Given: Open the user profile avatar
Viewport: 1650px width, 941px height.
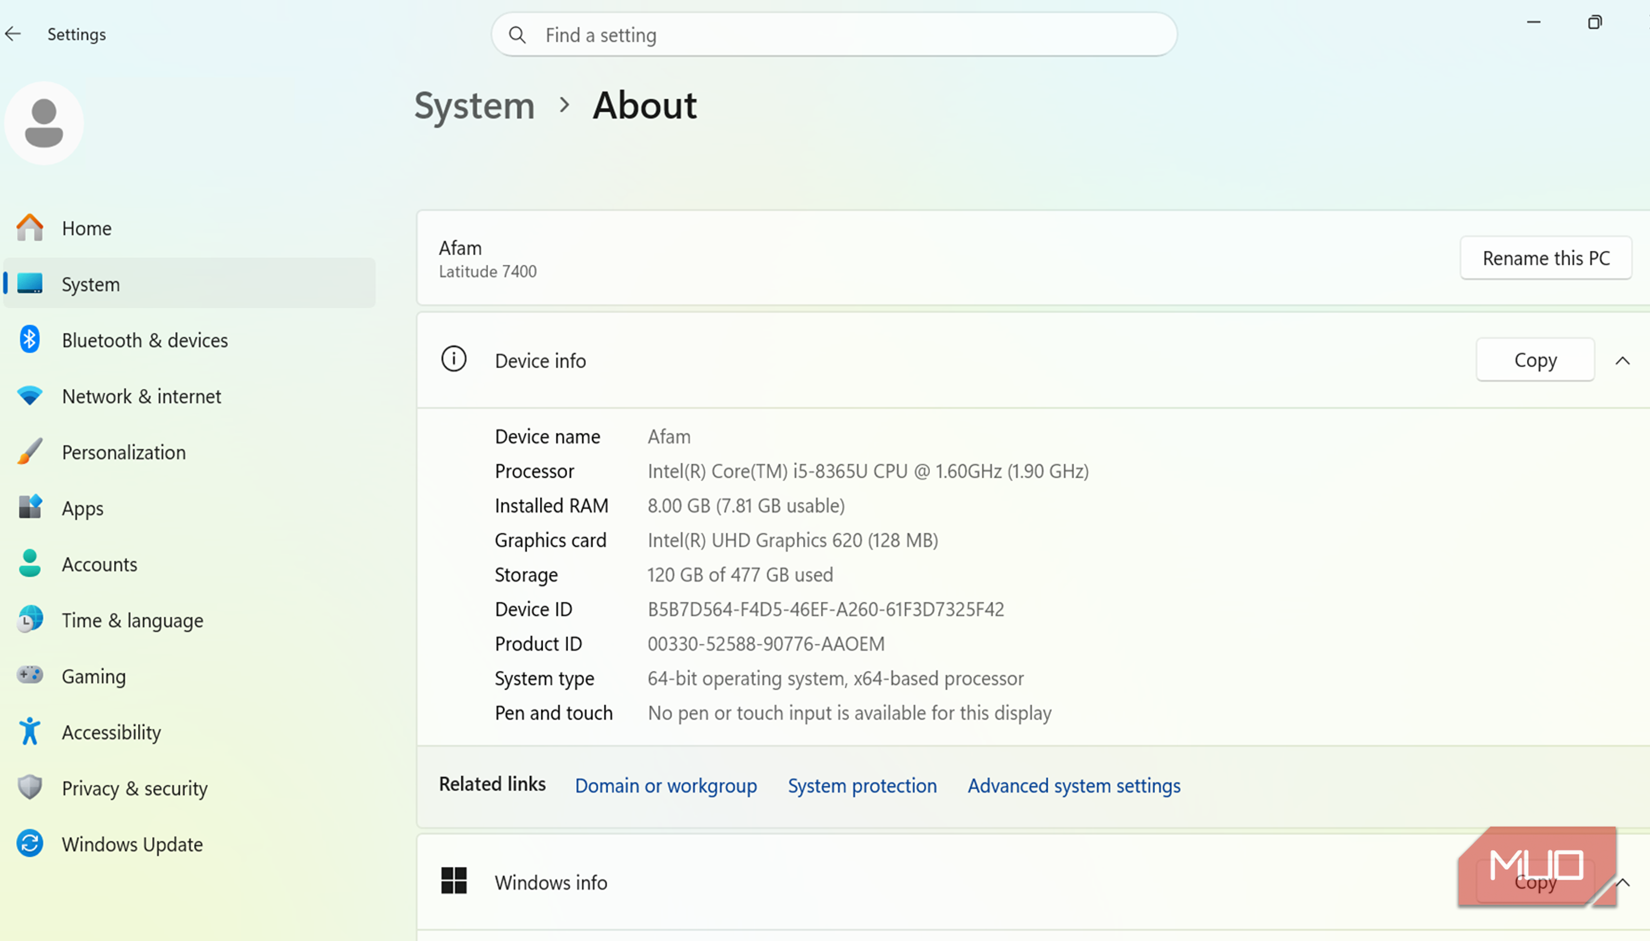Looking at the screenshot, I should (44, 123).
